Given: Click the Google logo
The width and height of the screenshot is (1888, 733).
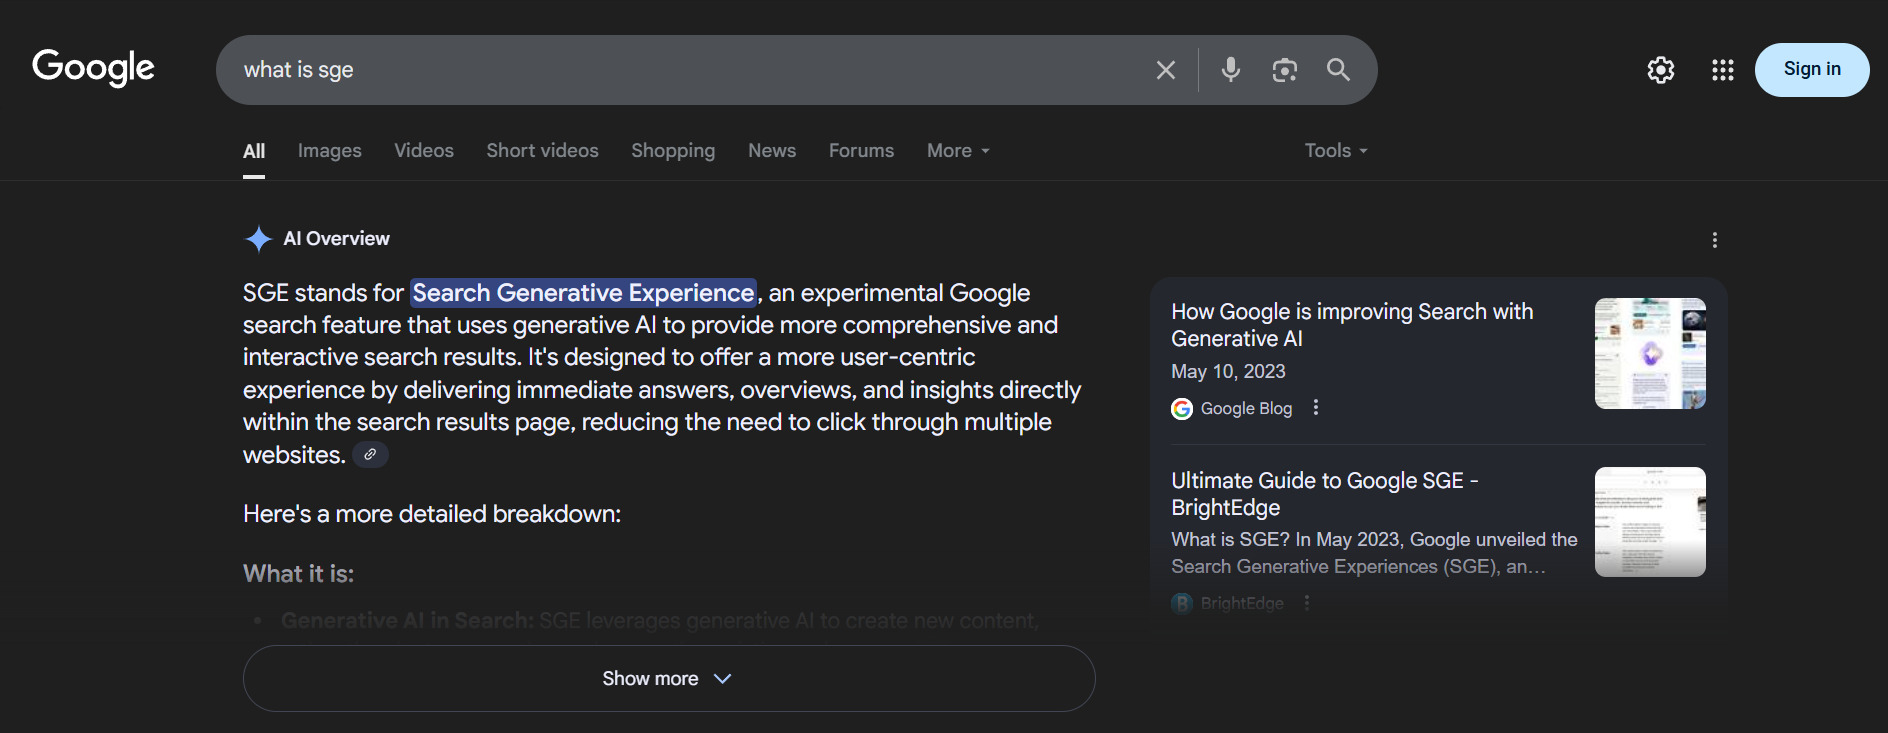Looking at the screenshot, I should point(93,68).
